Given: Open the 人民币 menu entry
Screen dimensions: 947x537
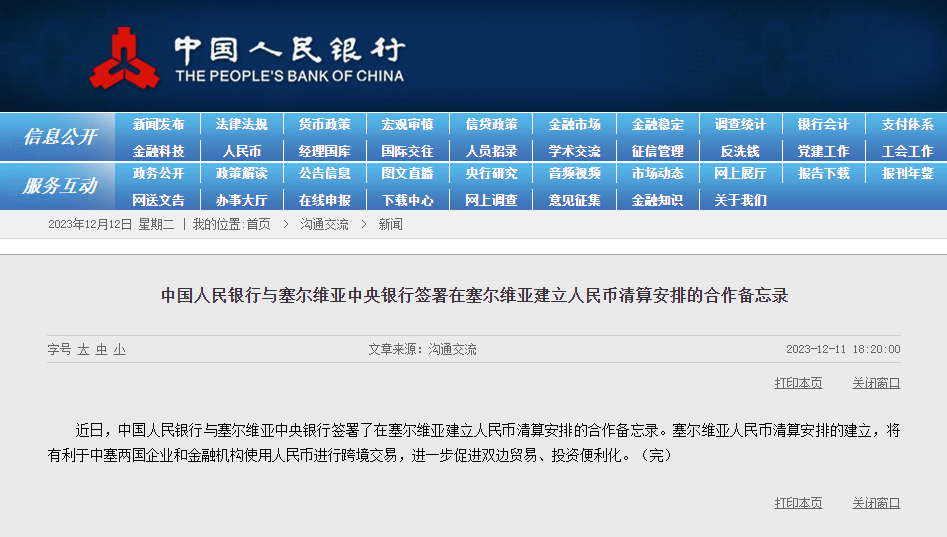Looking at the screenshot, I should [x=241, y=151].
